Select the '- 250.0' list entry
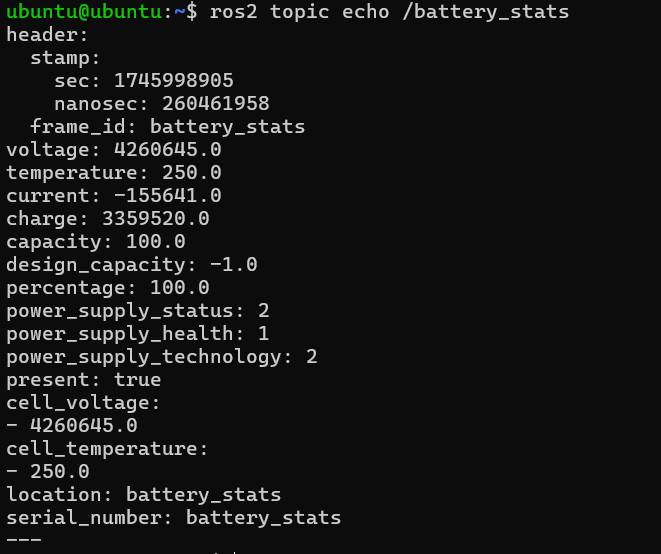Image resolution: width=661 pixels, height=554 pixels. [48, 472]
